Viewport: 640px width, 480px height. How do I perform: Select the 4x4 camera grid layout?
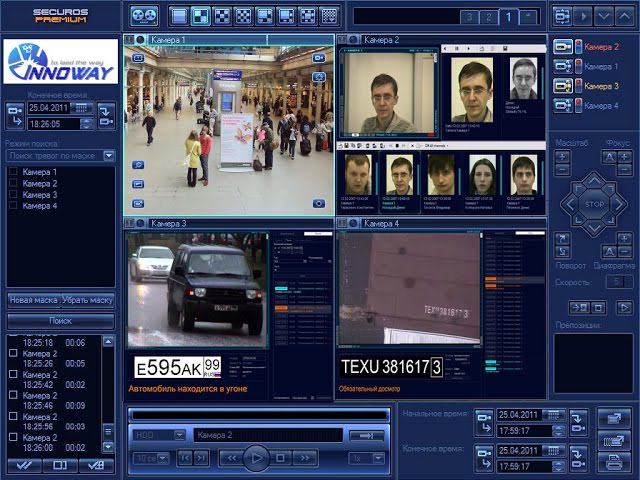(244, 16)
